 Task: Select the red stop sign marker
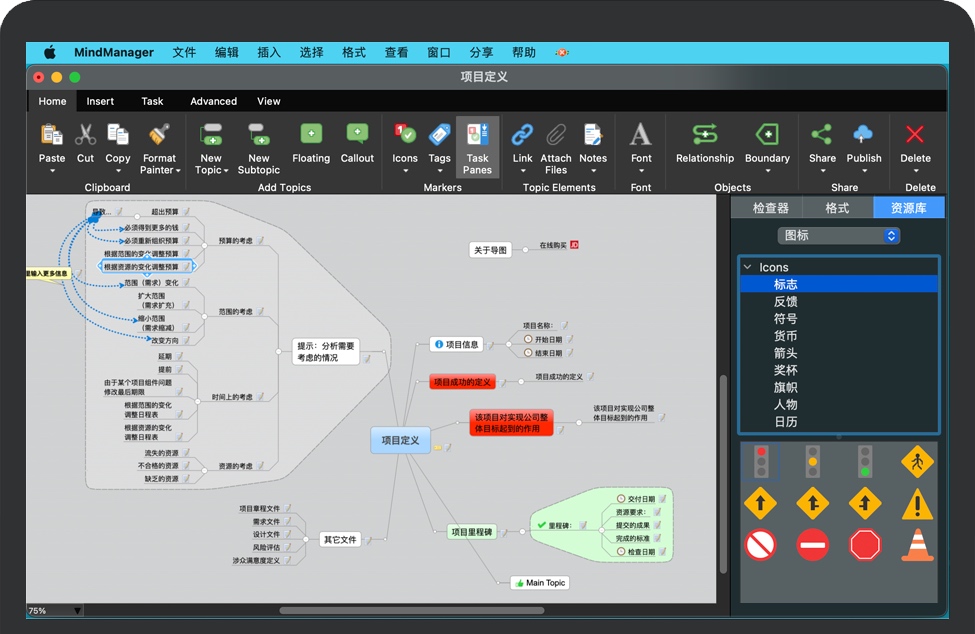click(x=865, y=545)
